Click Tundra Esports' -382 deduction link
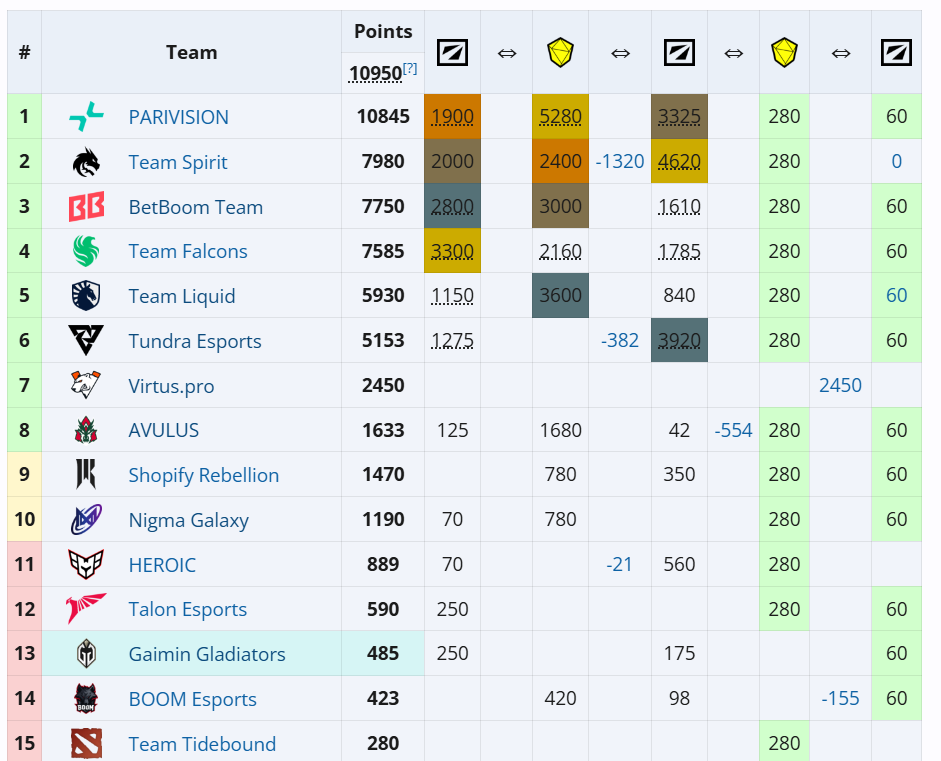 coord(620,340)
